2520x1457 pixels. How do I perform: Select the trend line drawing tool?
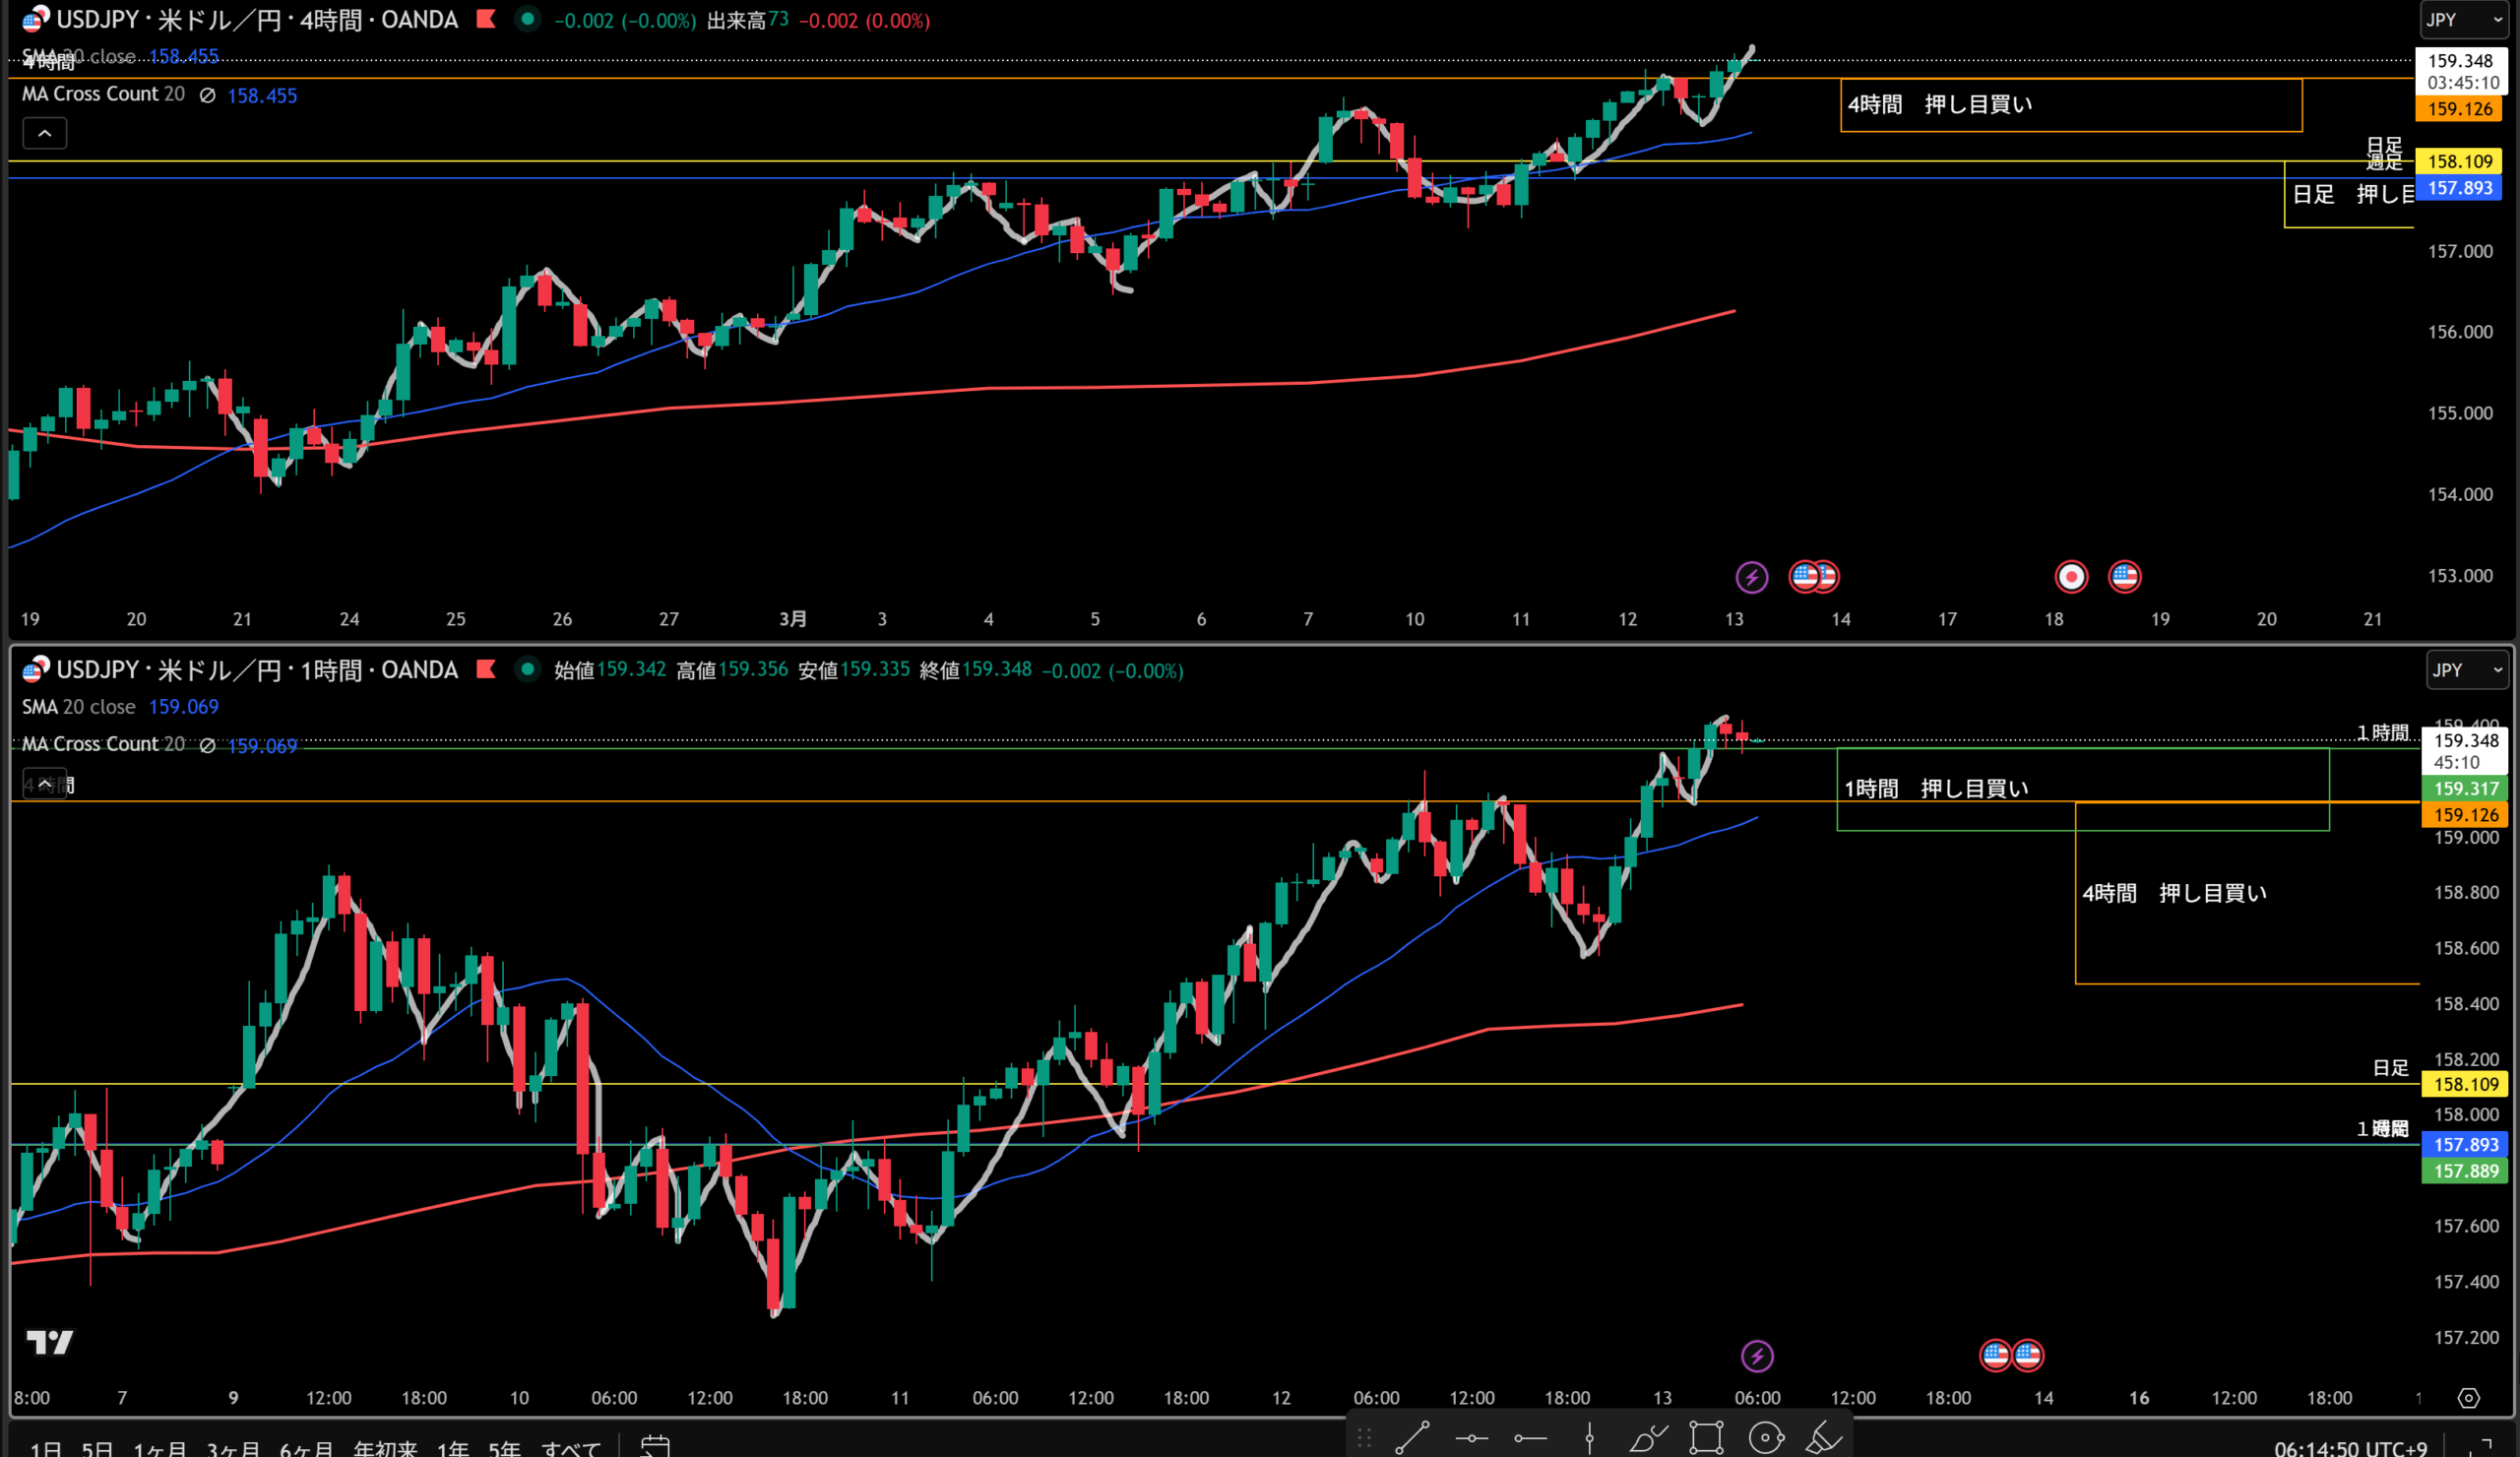coord(1411,1438)
